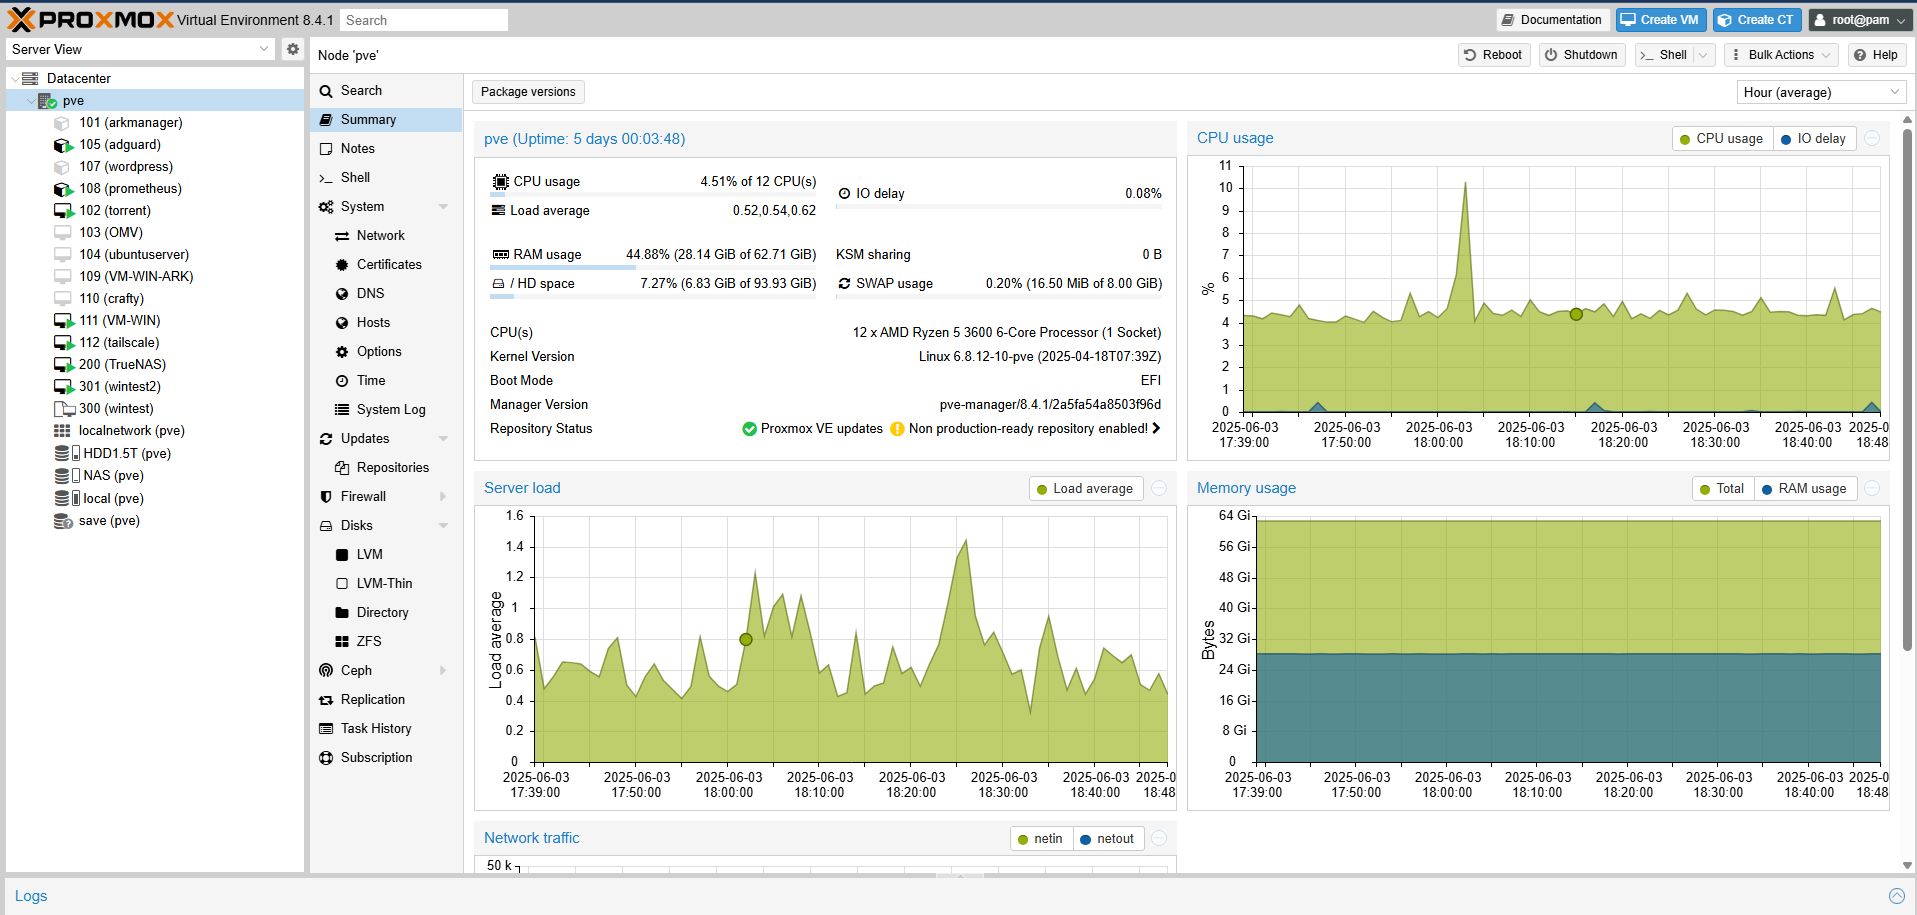Click the RAM usage progress bar

(654, 267)
